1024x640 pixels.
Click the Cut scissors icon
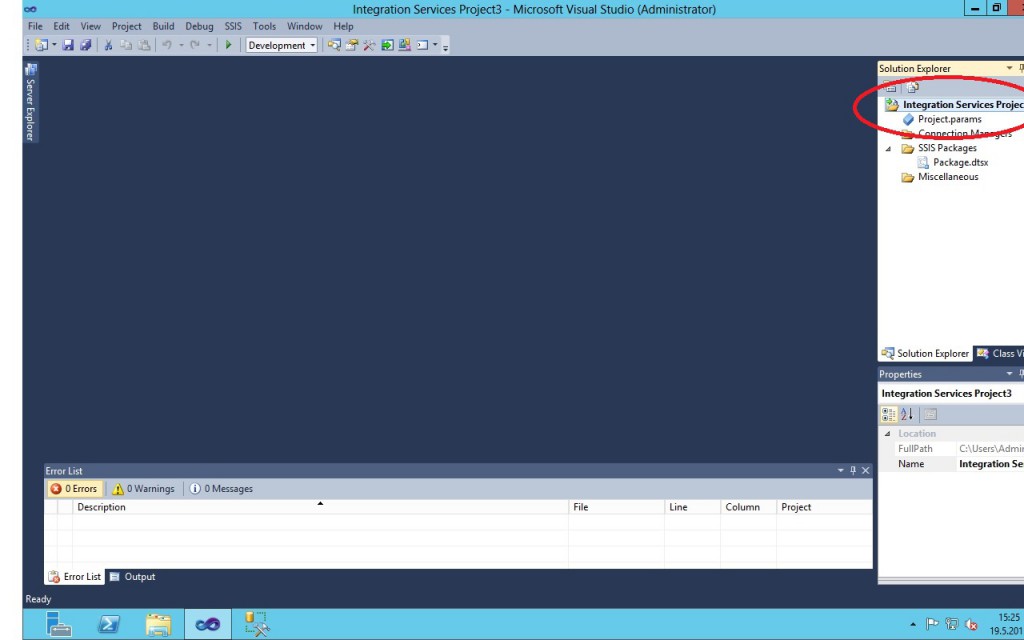[x=109, y=45]
